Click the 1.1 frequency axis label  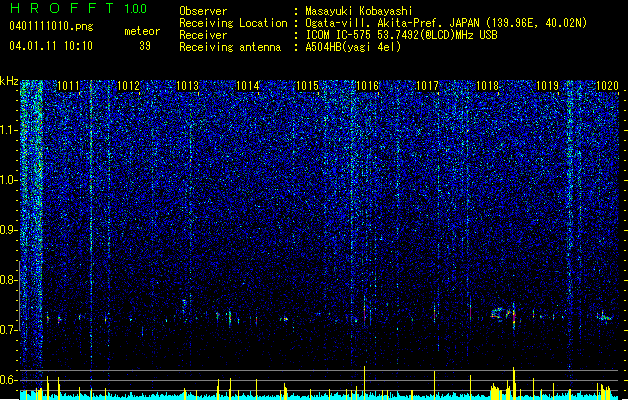click(x=9, y=130)
